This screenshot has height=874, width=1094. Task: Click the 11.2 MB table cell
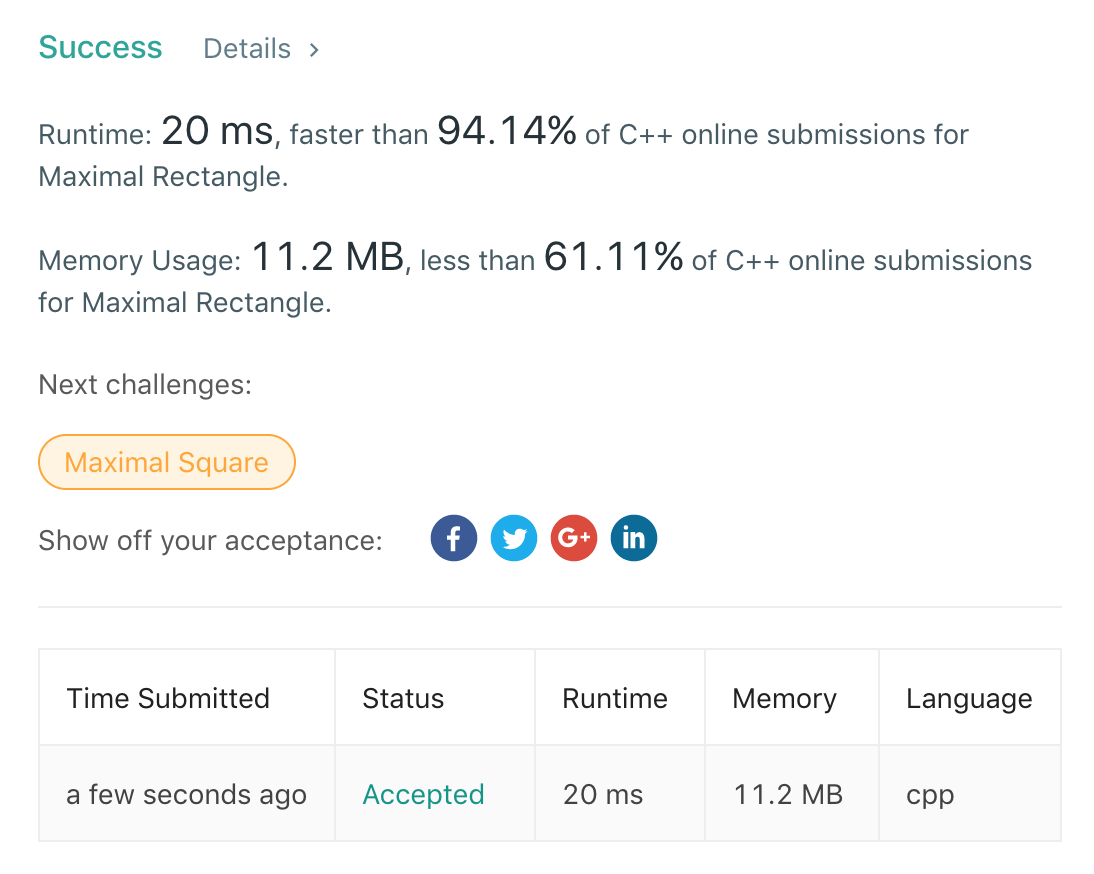tap(788, 794)
